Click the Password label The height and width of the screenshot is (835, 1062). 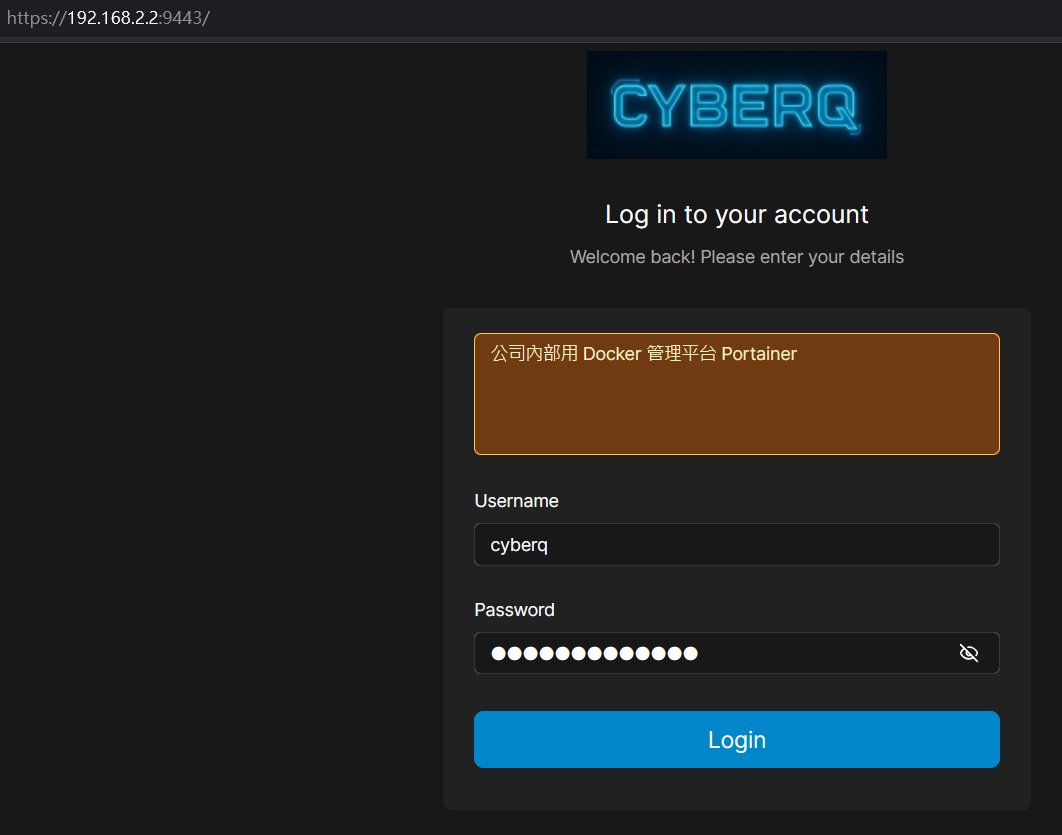point(514,610)
